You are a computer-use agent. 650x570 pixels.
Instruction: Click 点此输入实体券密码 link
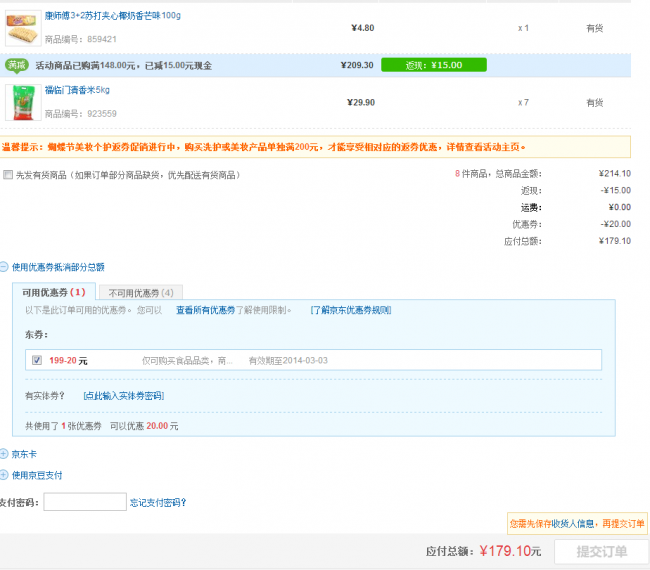[123, 396]
